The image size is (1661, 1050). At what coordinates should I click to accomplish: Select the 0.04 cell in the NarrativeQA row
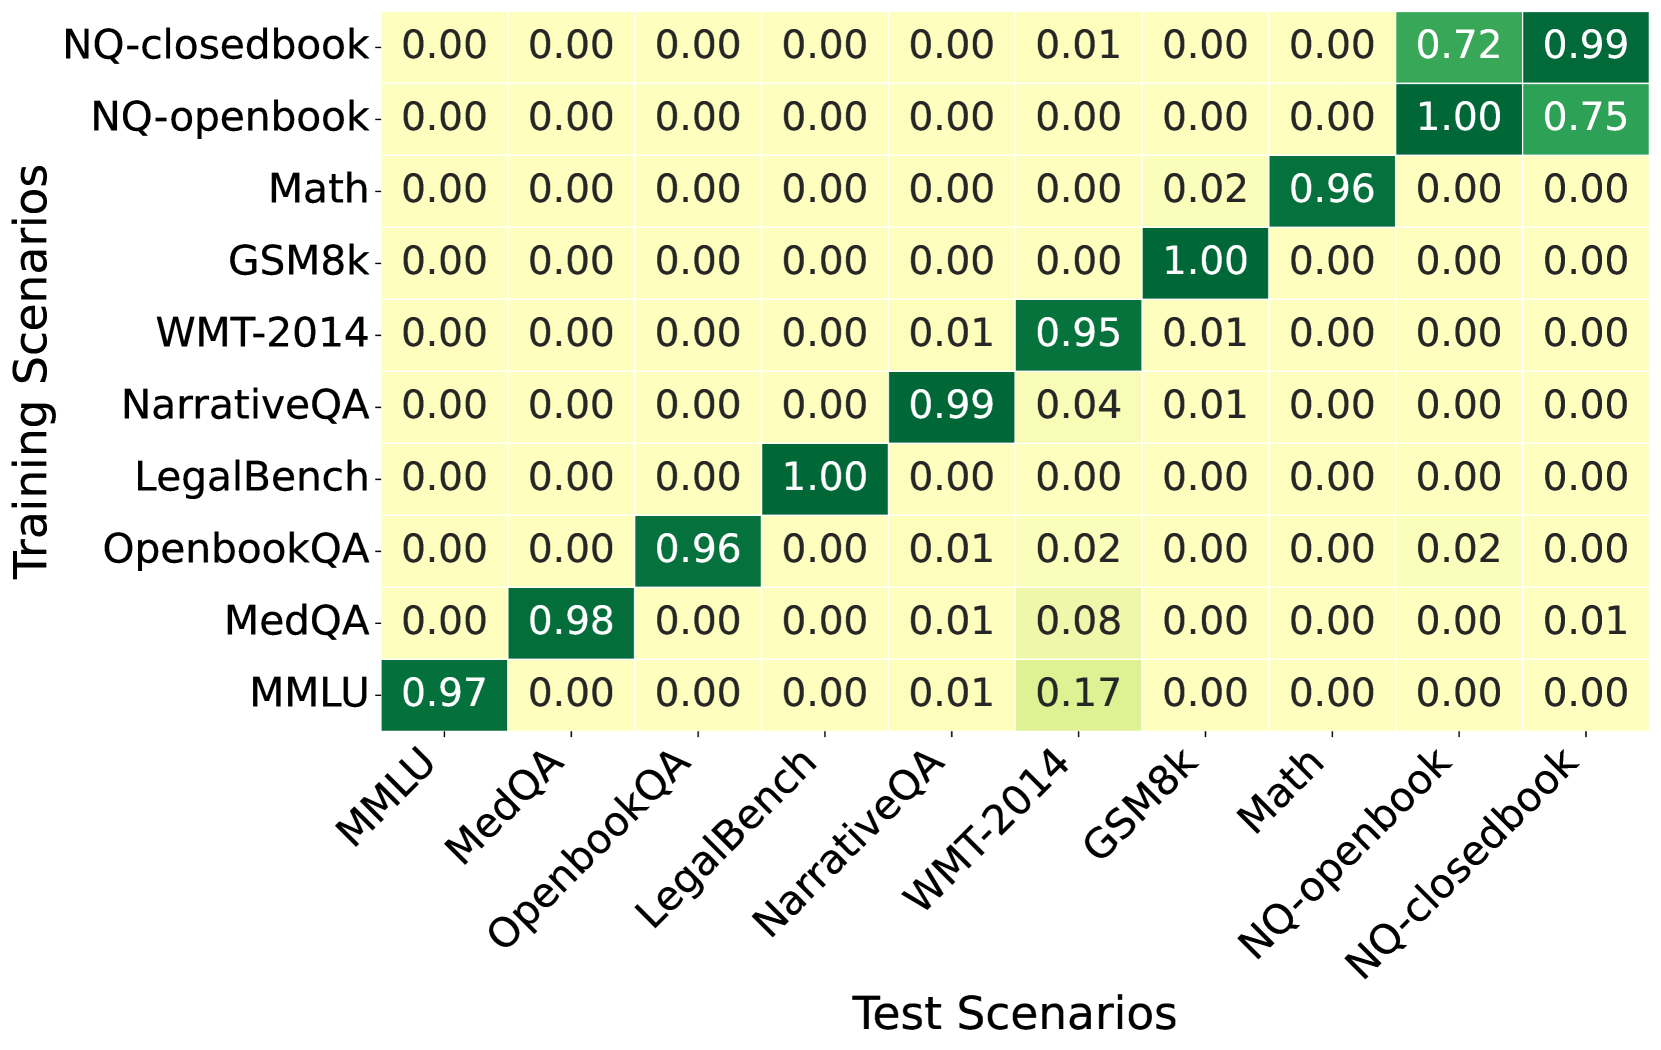click(x=1079, y=406)
